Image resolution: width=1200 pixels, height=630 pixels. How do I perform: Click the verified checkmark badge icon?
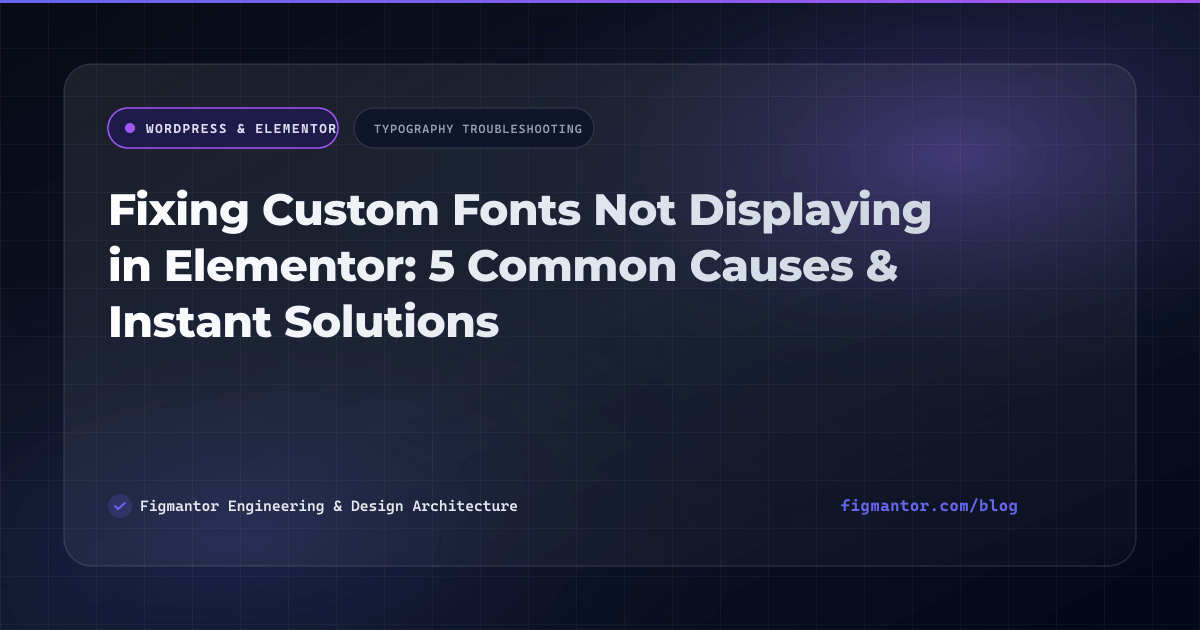tap(120, 506)
